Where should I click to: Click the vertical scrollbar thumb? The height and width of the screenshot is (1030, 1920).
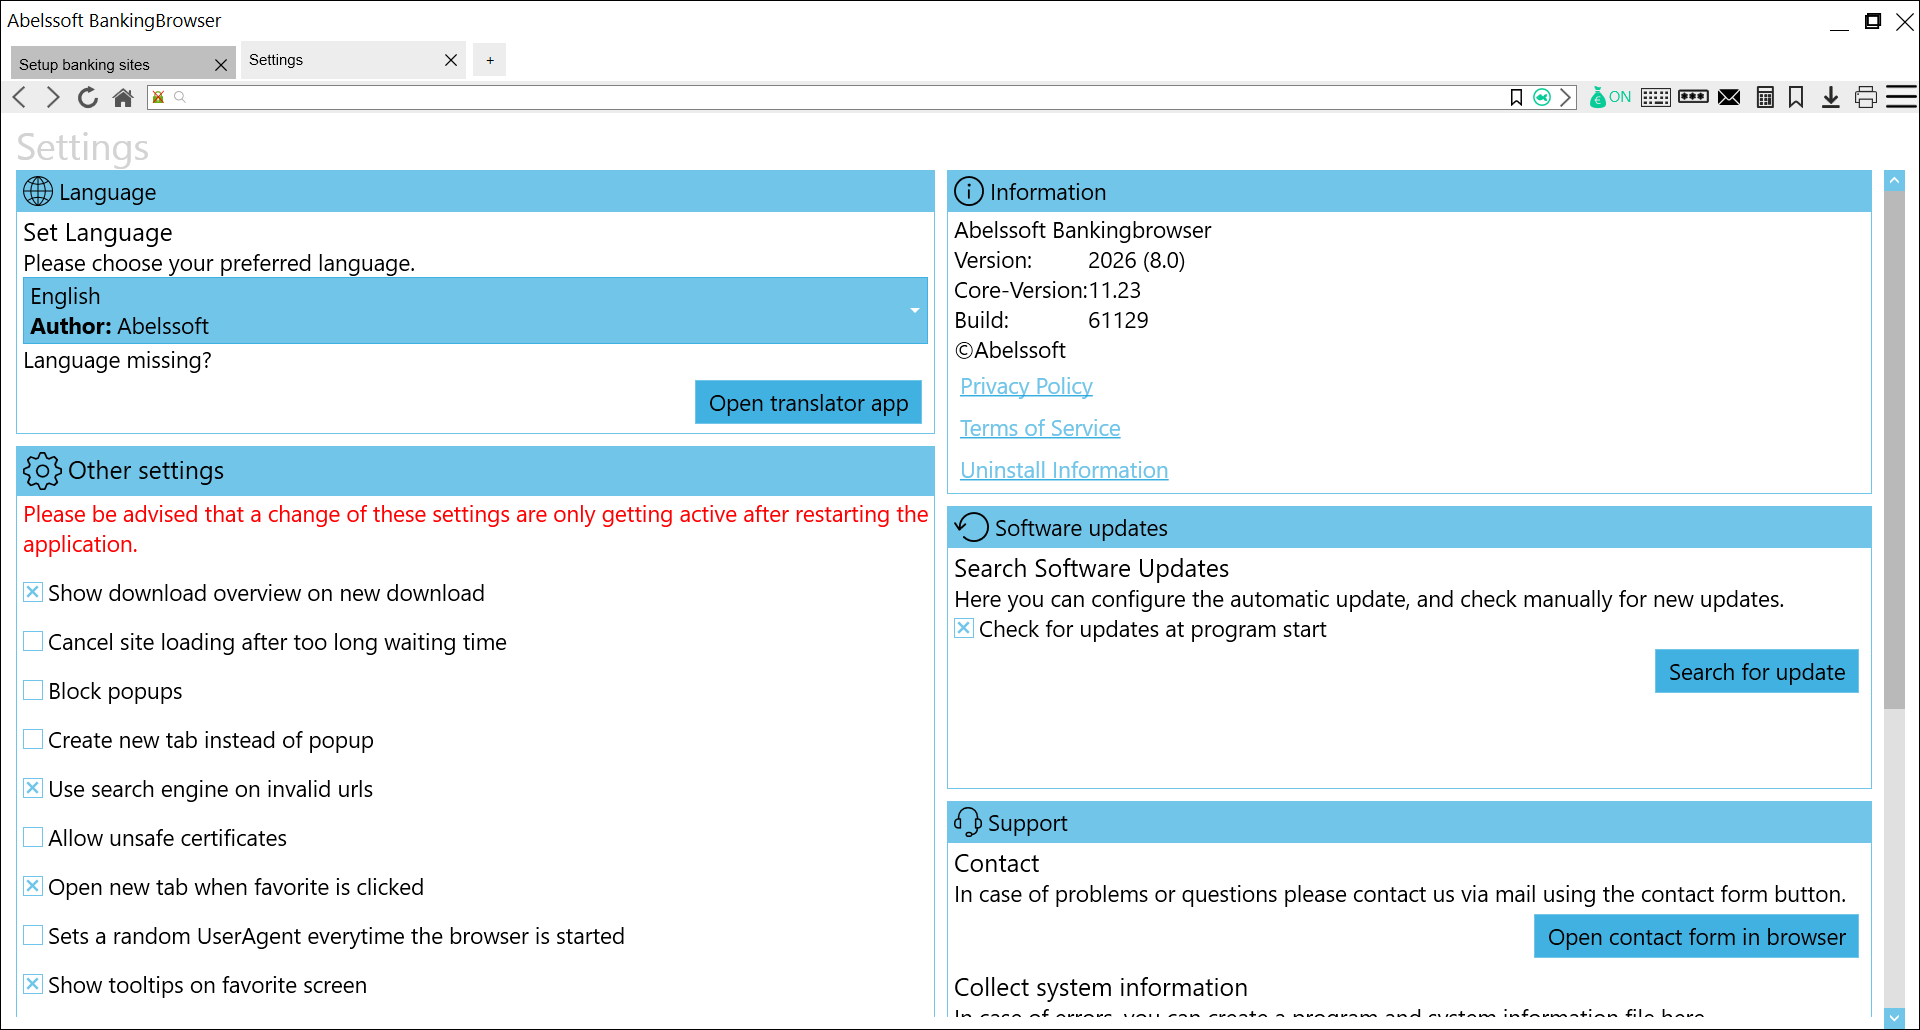coord(1894,450)
